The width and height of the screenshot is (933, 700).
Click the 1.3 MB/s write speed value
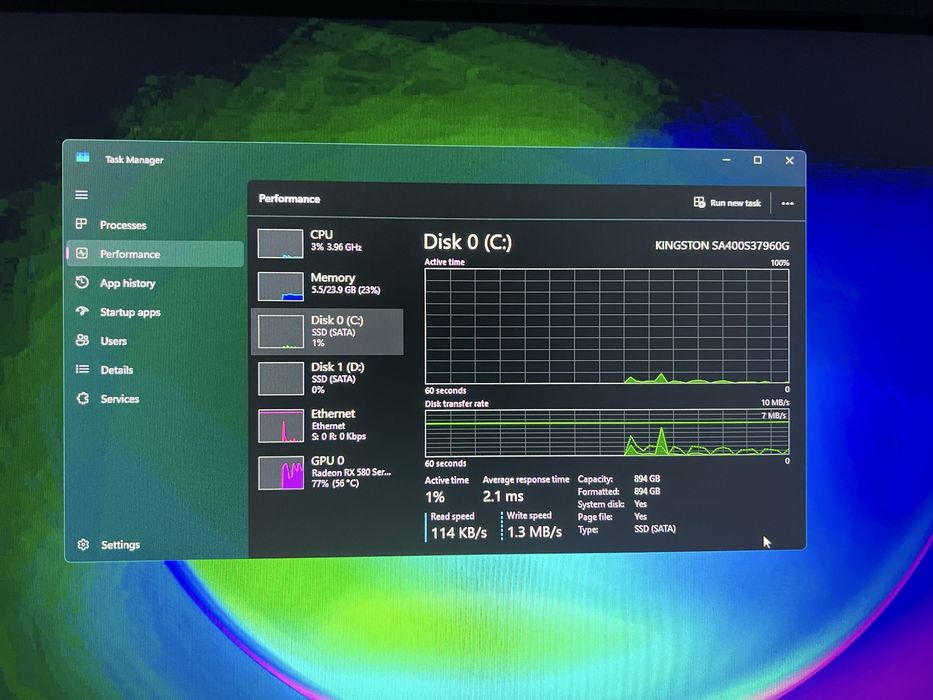click(534, 532)
